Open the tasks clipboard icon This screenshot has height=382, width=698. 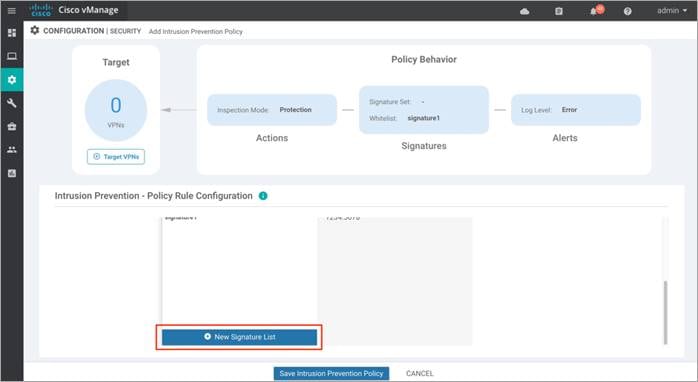559,11
